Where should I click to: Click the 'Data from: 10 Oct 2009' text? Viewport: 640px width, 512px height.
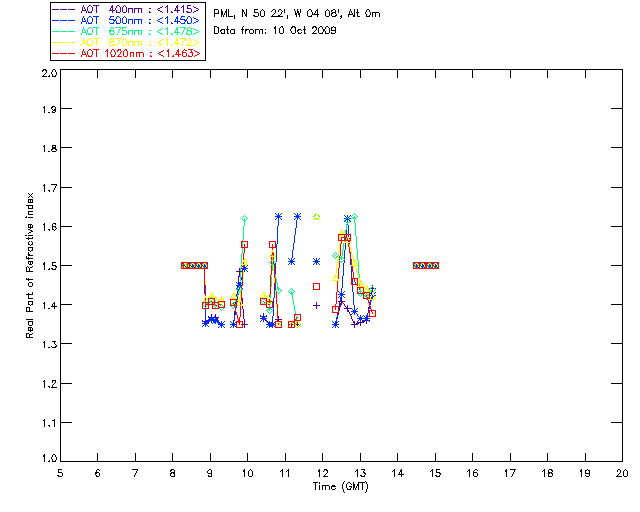point(275,31)
